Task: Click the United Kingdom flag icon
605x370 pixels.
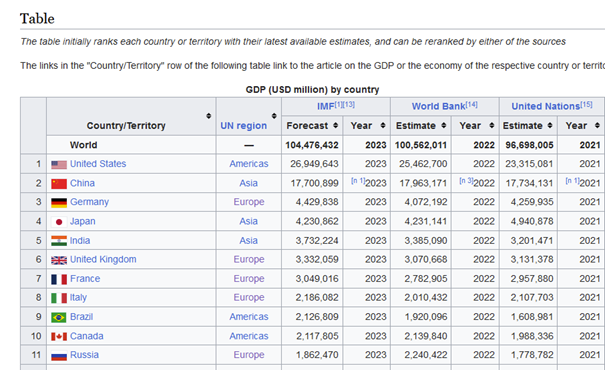Action: pos(59,260)
